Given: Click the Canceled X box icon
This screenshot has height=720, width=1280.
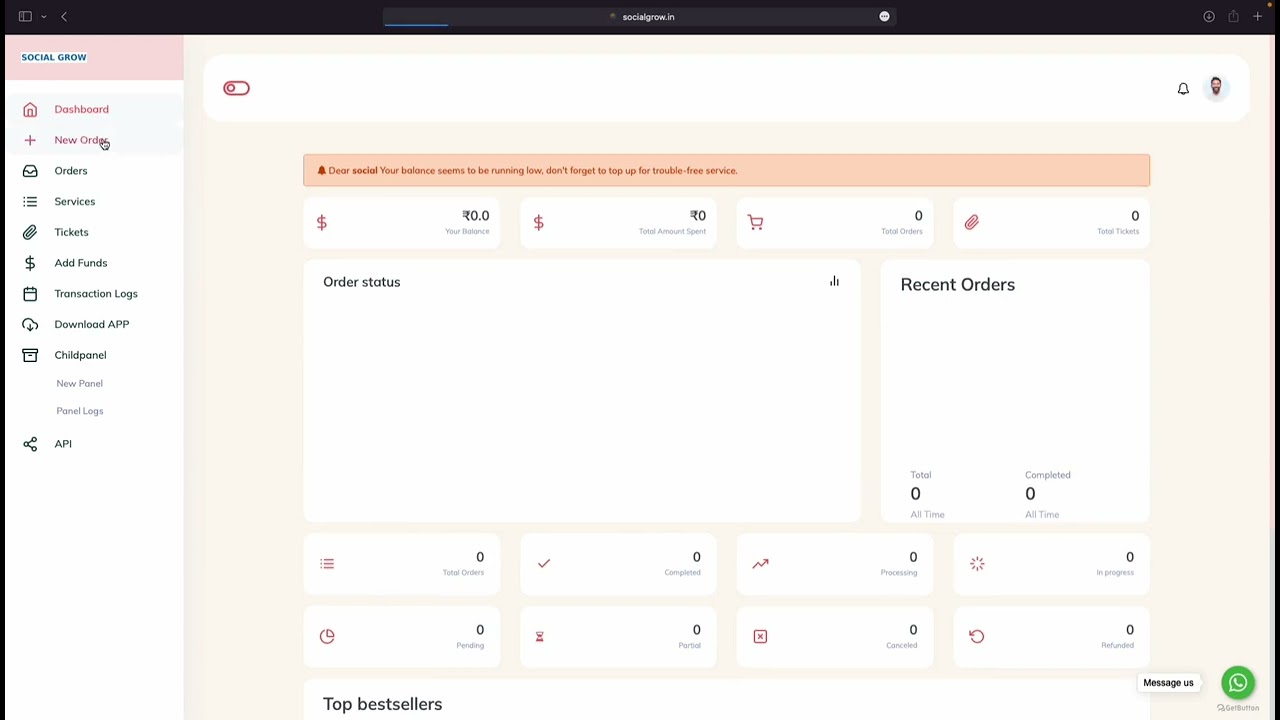Looking at the screenshot, I should point(760,637).
